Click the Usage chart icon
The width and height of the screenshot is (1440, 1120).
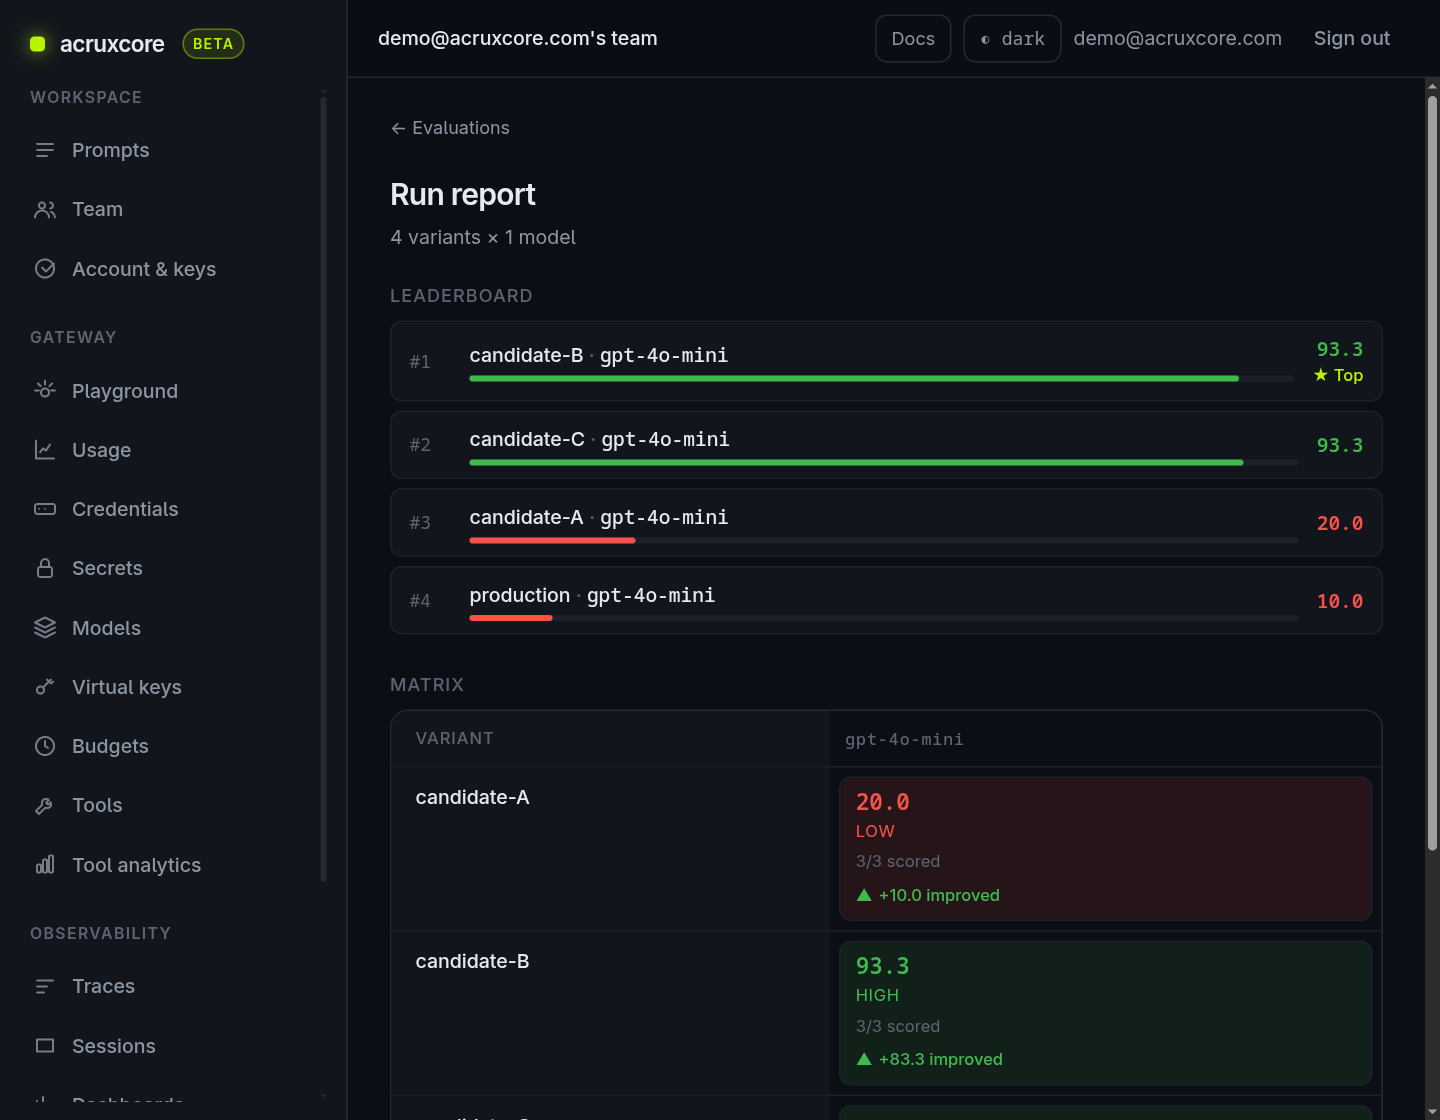45,450
